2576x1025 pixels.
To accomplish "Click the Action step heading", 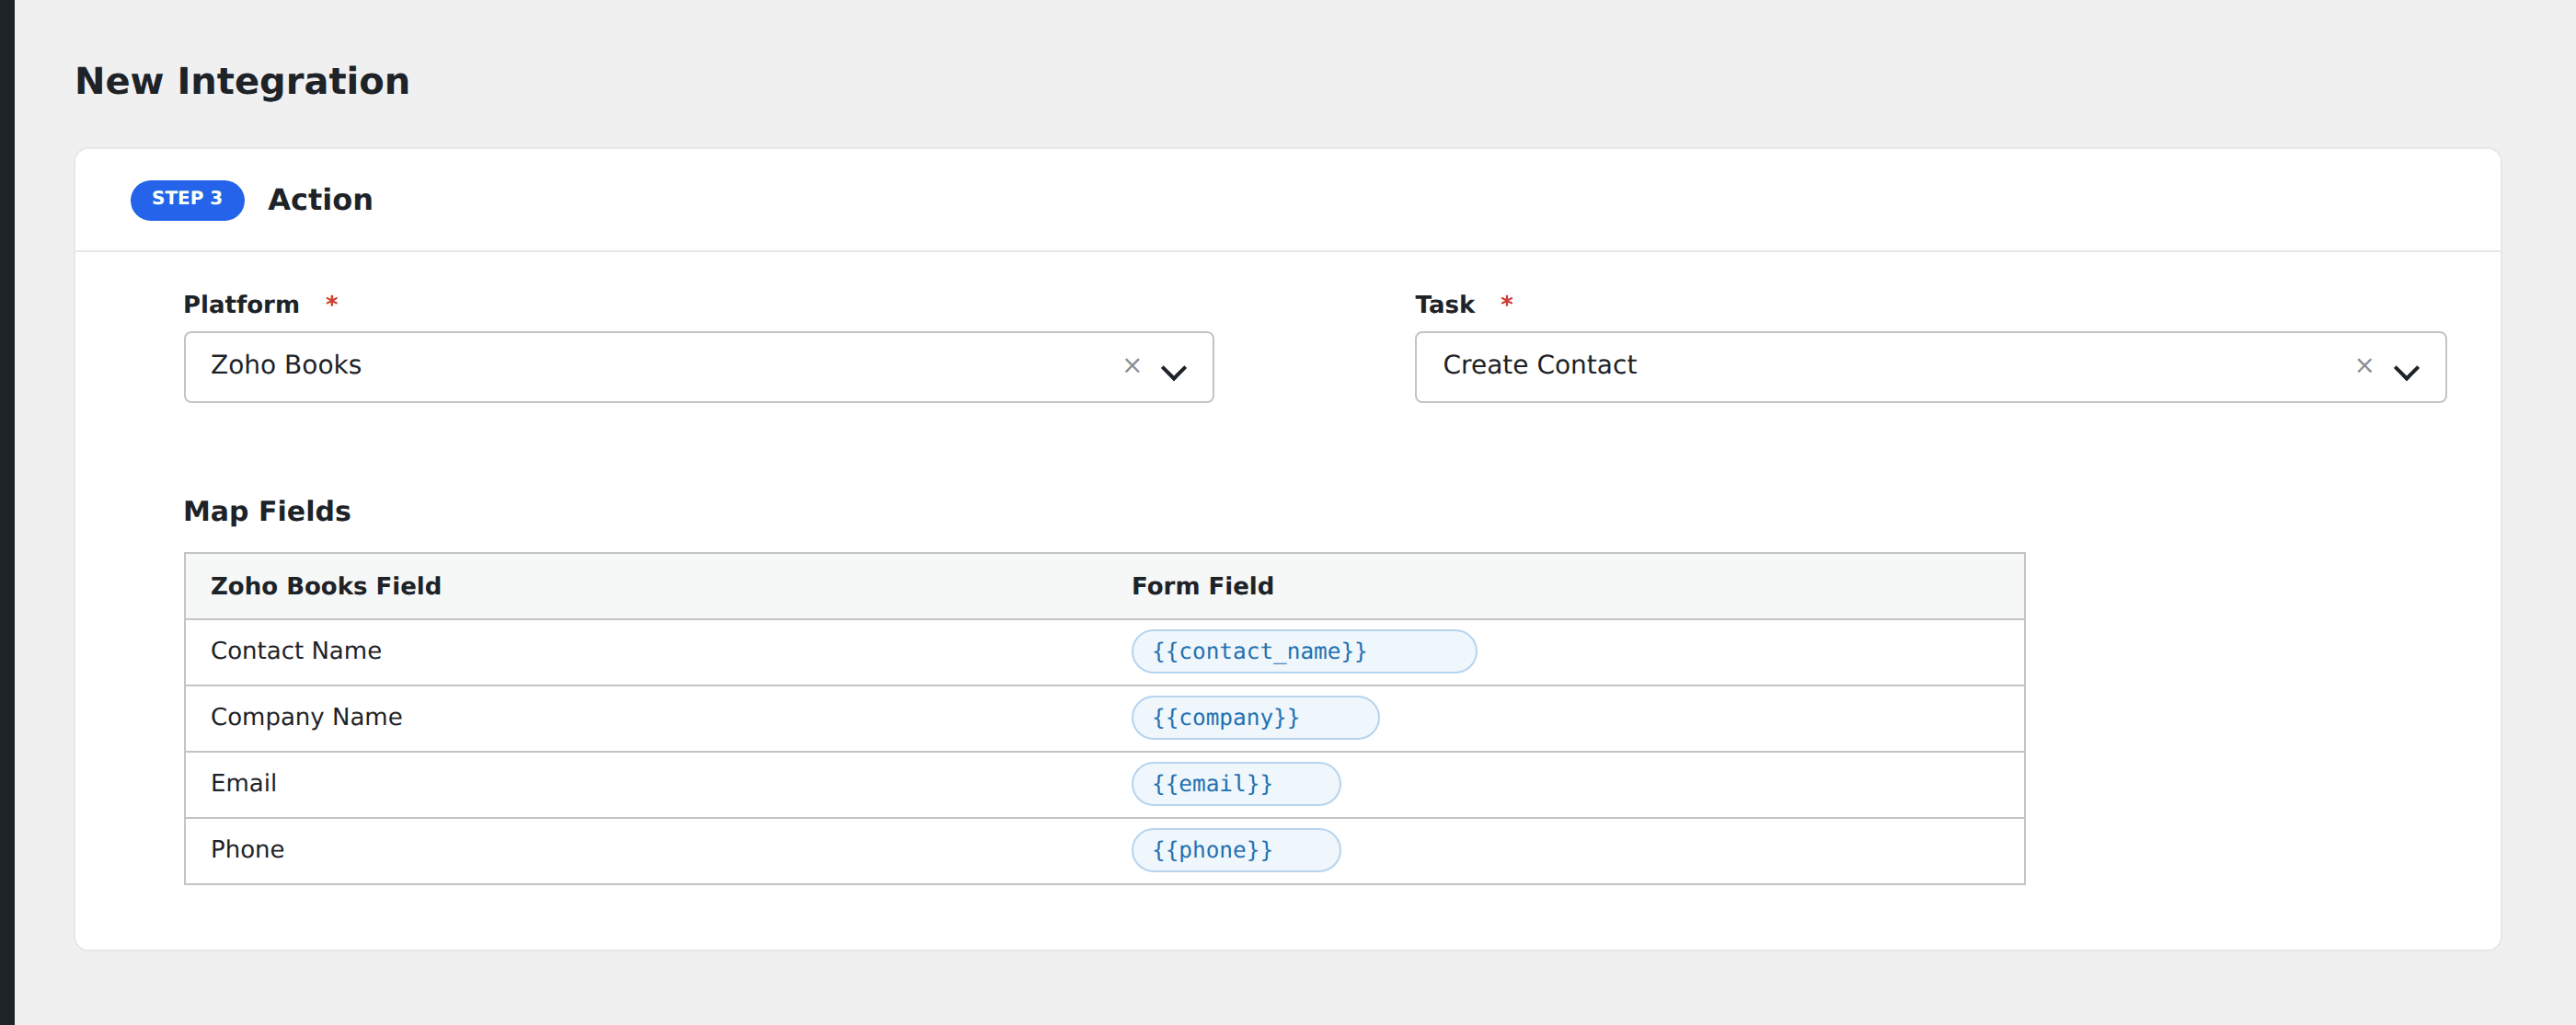I will (x=320, y=199).
